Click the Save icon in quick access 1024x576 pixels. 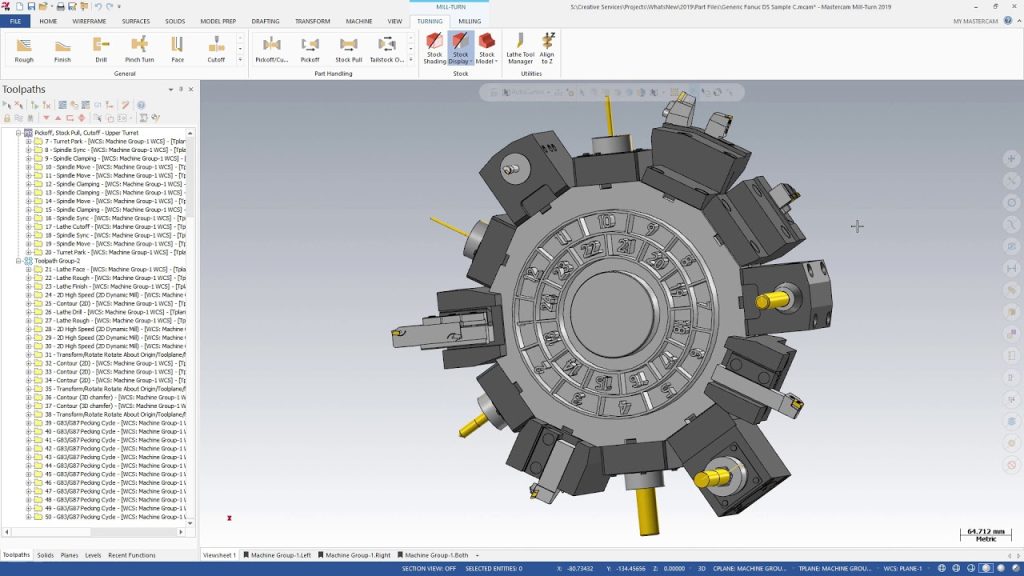click(x=31, y=7)
